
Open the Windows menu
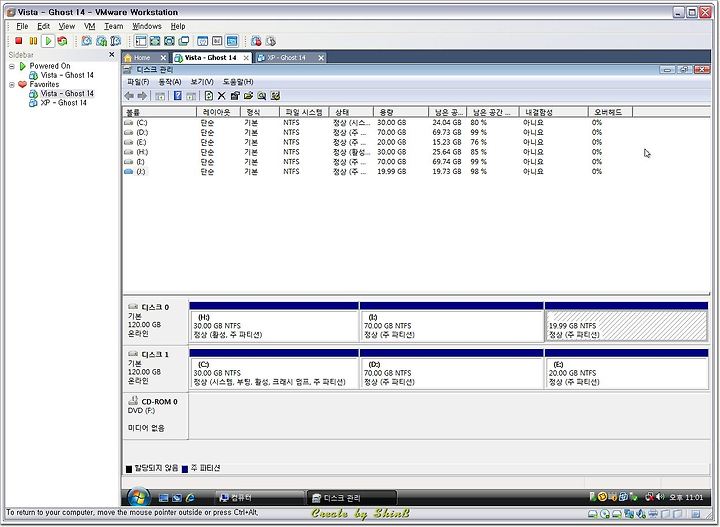[x=147, y=26]
